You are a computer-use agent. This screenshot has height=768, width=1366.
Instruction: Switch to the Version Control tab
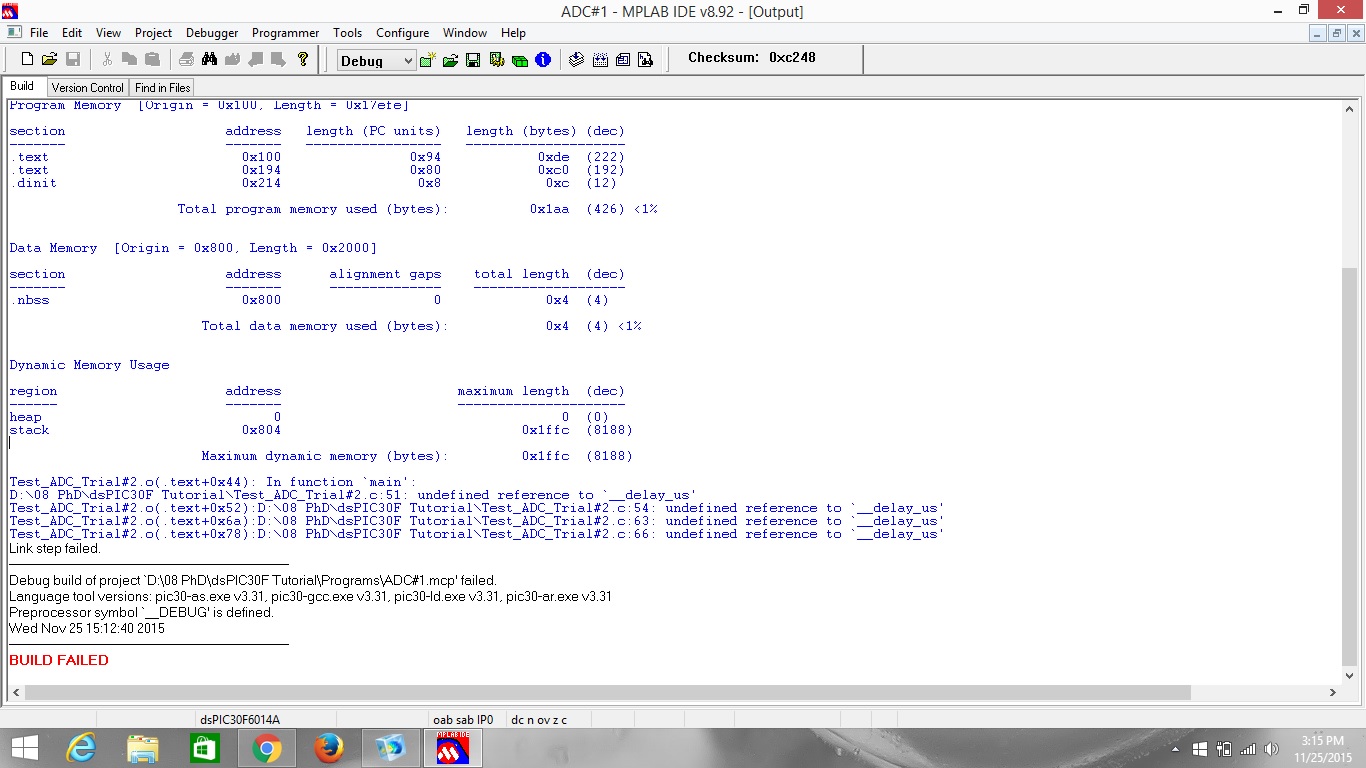click(88, 88)
